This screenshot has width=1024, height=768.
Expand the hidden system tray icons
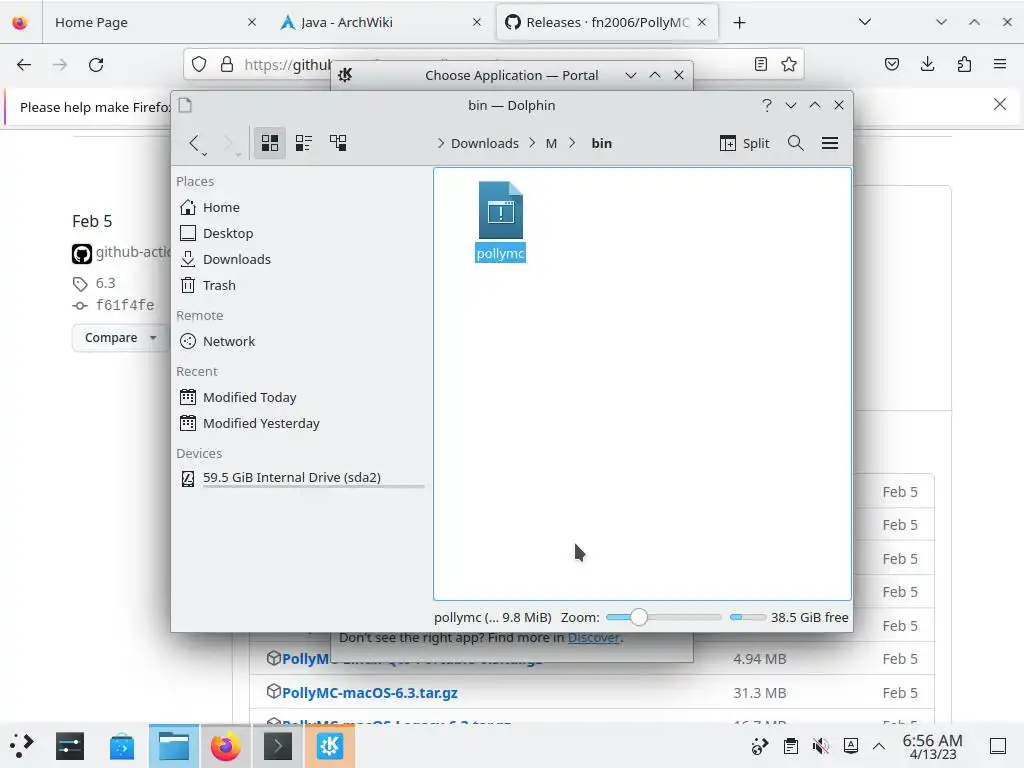pos(879,746)
